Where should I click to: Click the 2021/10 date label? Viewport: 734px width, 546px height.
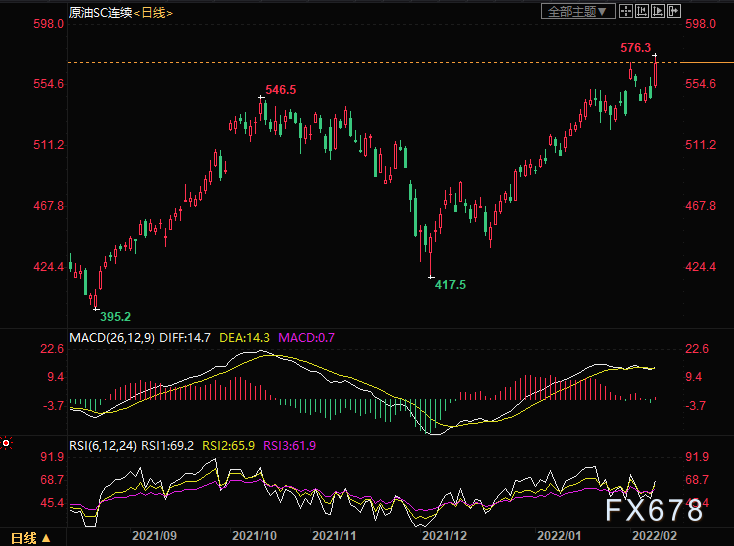[254, 536]
